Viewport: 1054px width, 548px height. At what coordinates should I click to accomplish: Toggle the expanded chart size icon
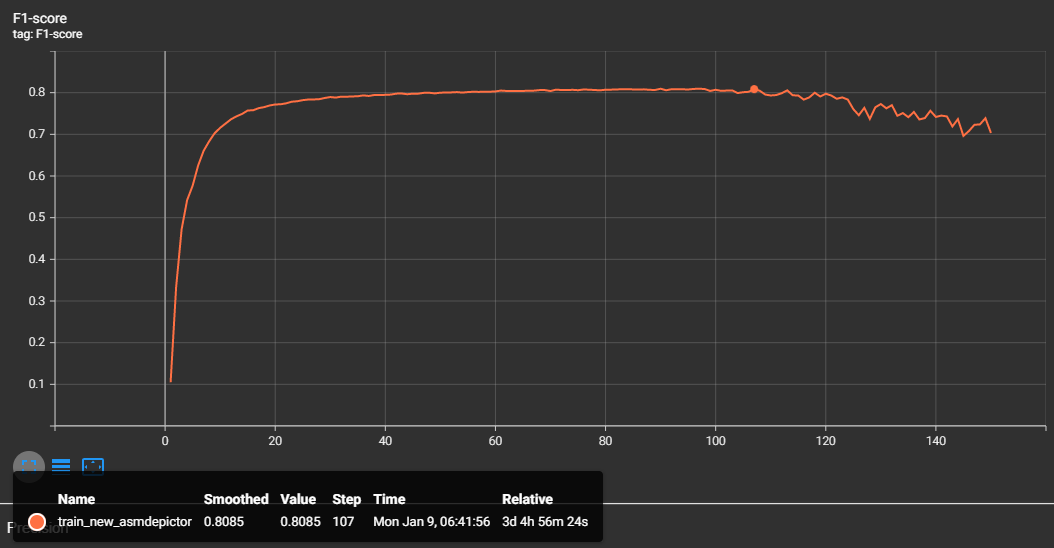click(29, 466)
